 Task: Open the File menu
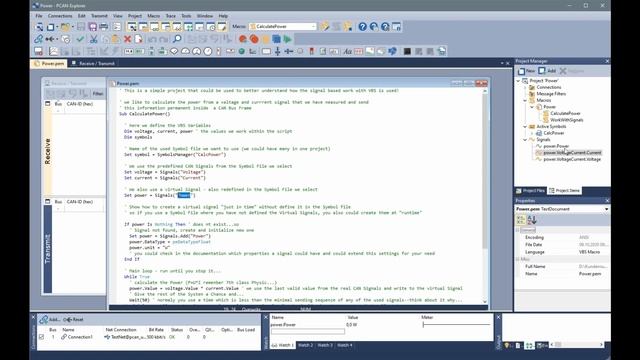(39, 16)
